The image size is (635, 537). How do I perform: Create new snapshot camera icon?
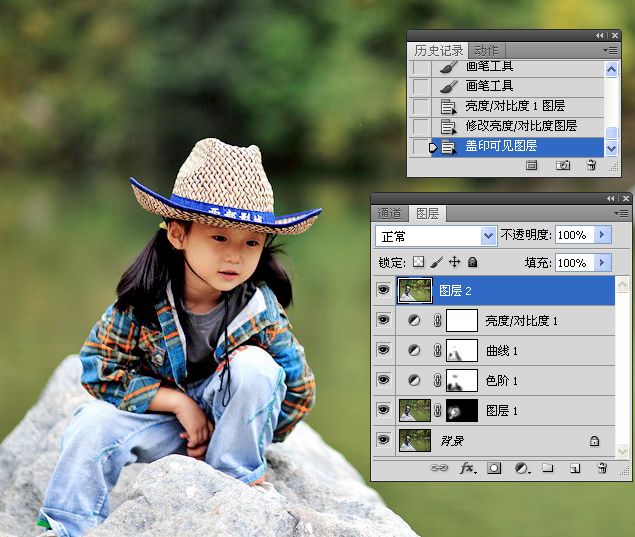tap(563, 165)
